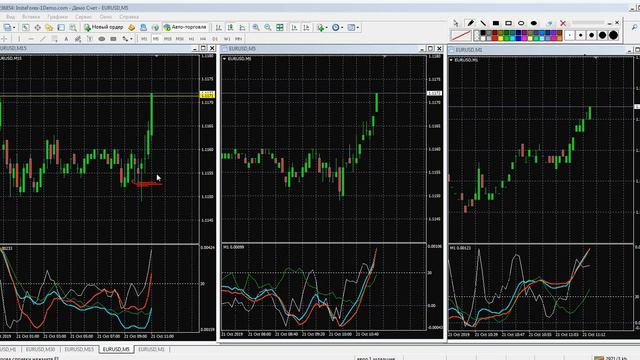Switch to the EURUSD,M5 chart tab
This screenshot has height=360, width=640.
(116, 349)
